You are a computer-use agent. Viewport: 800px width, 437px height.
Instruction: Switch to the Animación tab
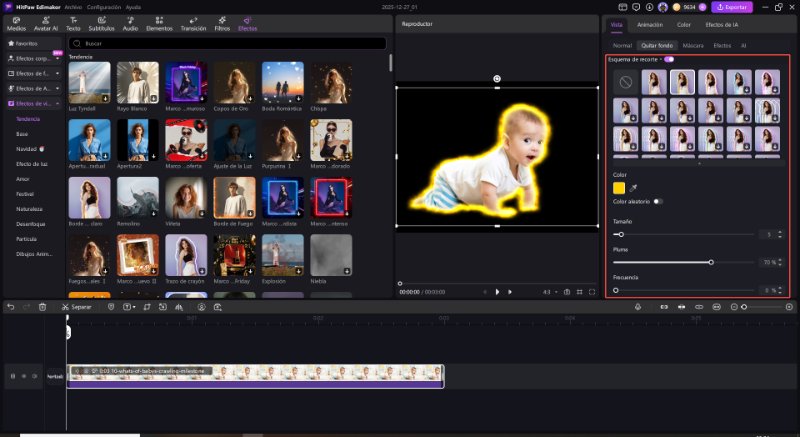point(649,24)
